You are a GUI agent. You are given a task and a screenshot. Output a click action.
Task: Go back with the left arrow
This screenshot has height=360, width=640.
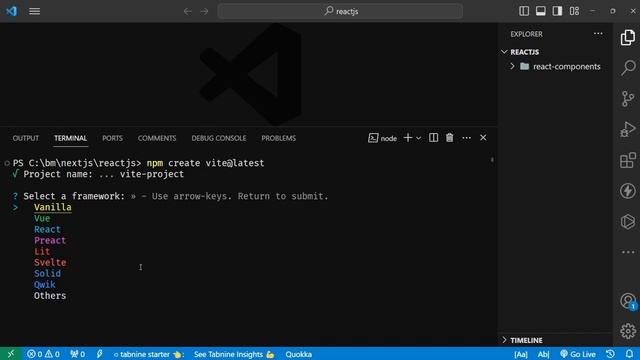tap(187, 11)
